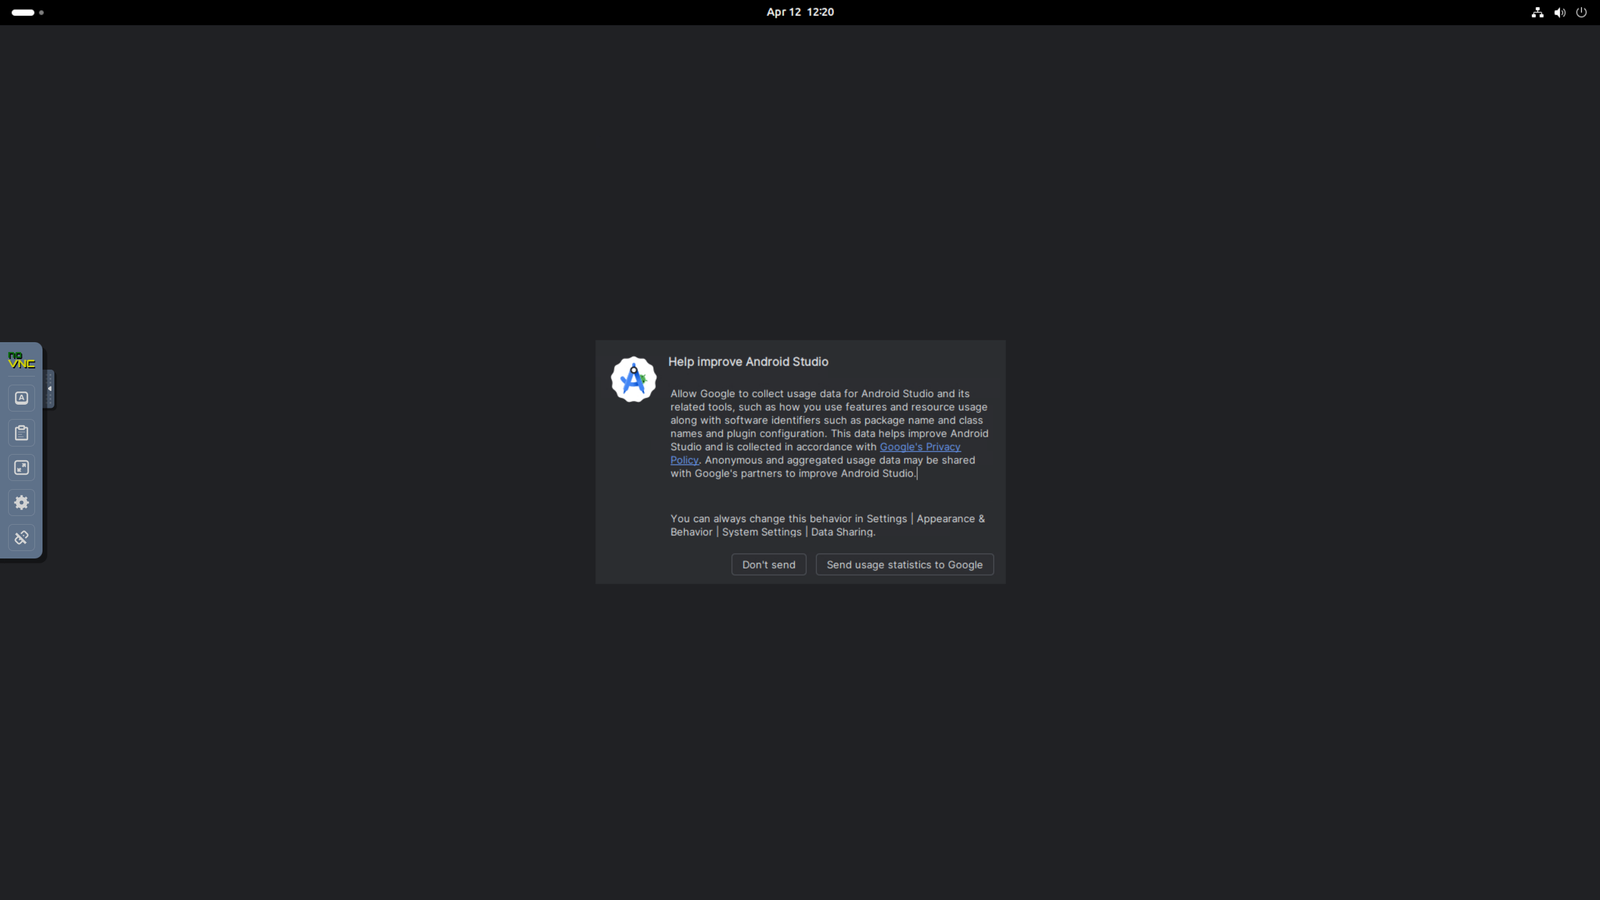This screenshot has height=900, width=1600.
Task: Click the noVNC logo in side panel
Action: 21,361
